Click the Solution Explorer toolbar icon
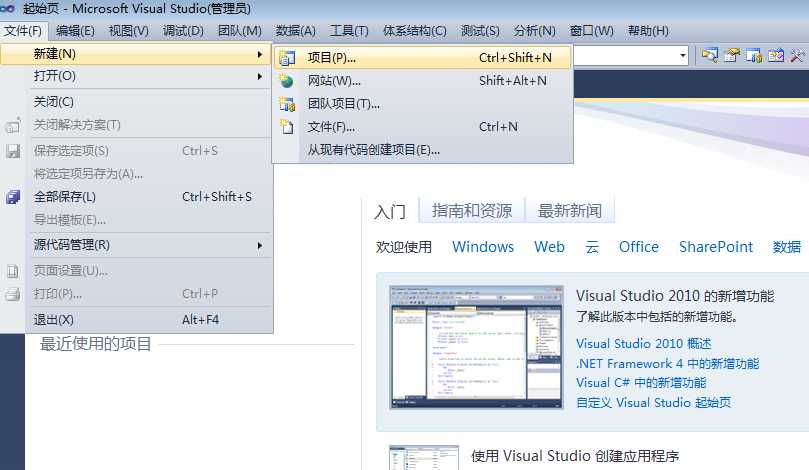The height and width of the screenshot is (470, 809). tap(709, 55)
